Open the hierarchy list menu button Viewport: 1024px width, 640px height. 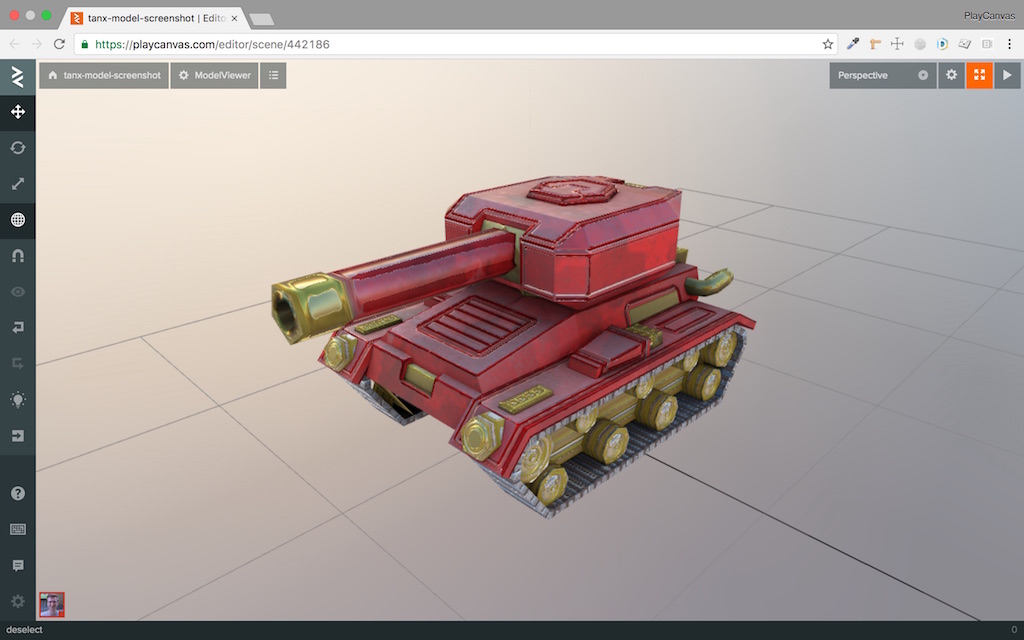click(x=273, y=75)
